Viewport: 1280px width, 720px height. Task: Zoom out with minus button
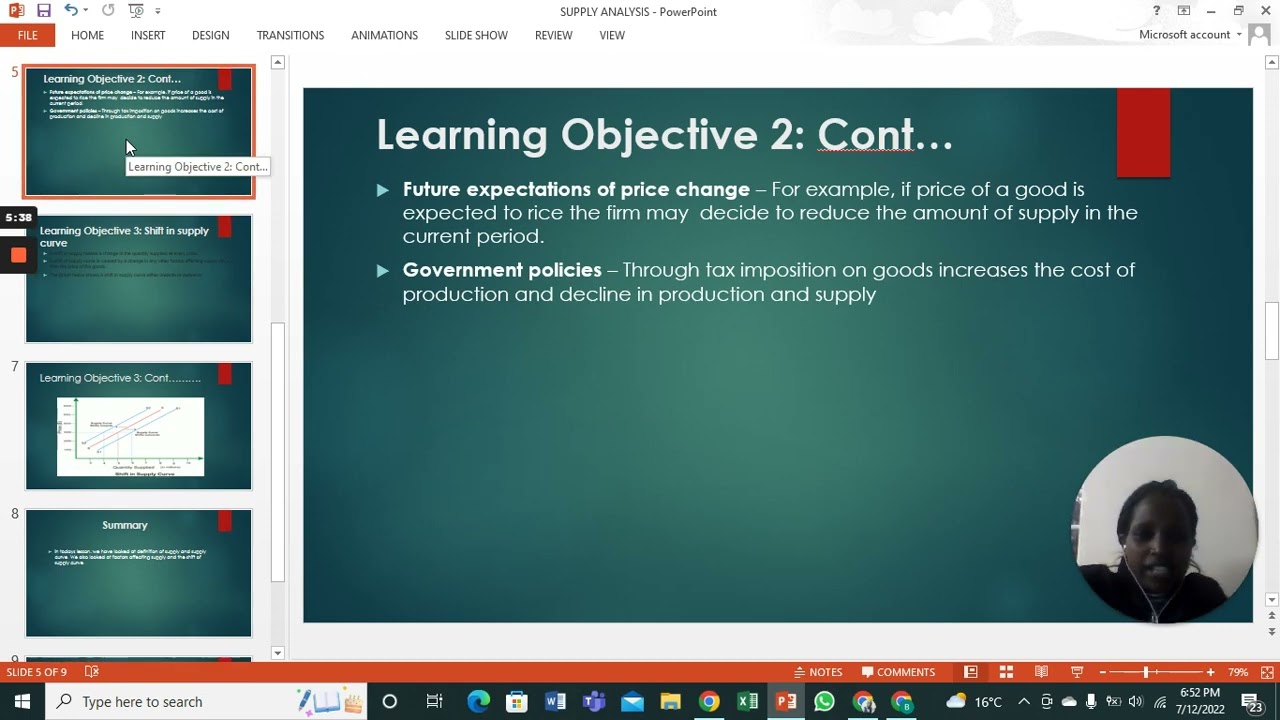[x=1103, y=672]
